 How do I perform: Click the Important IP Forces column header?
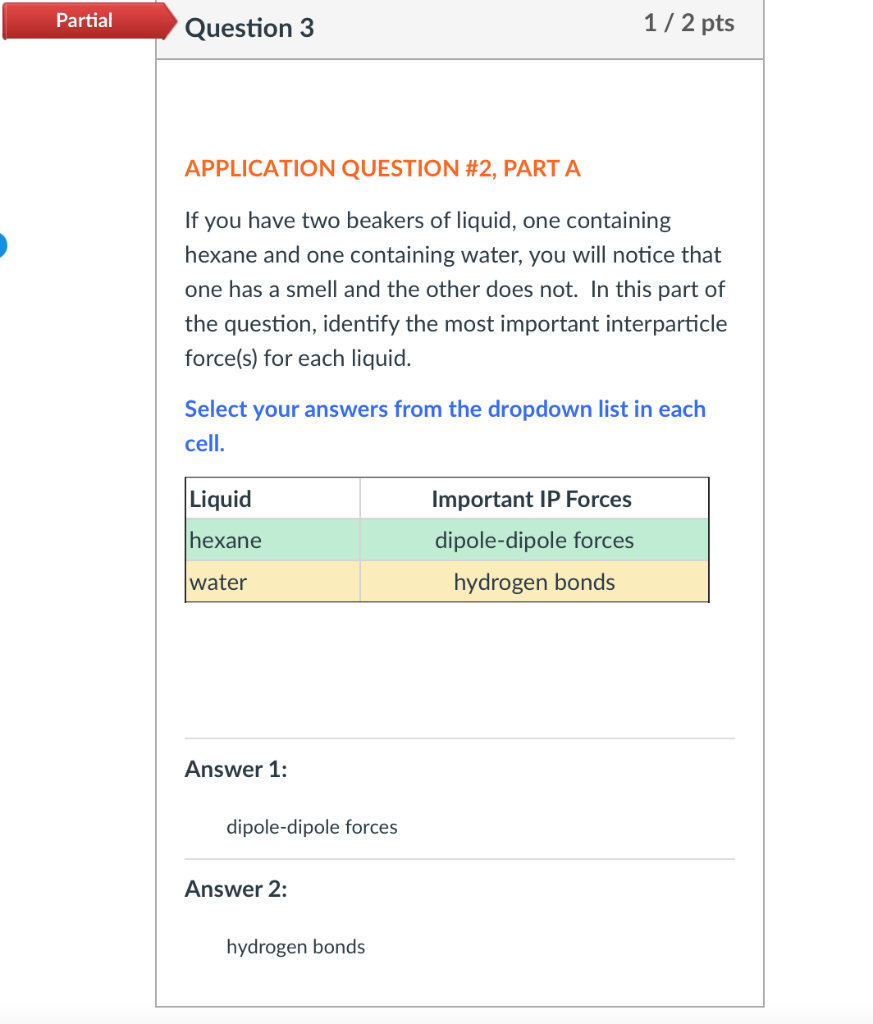pos(534,499)
